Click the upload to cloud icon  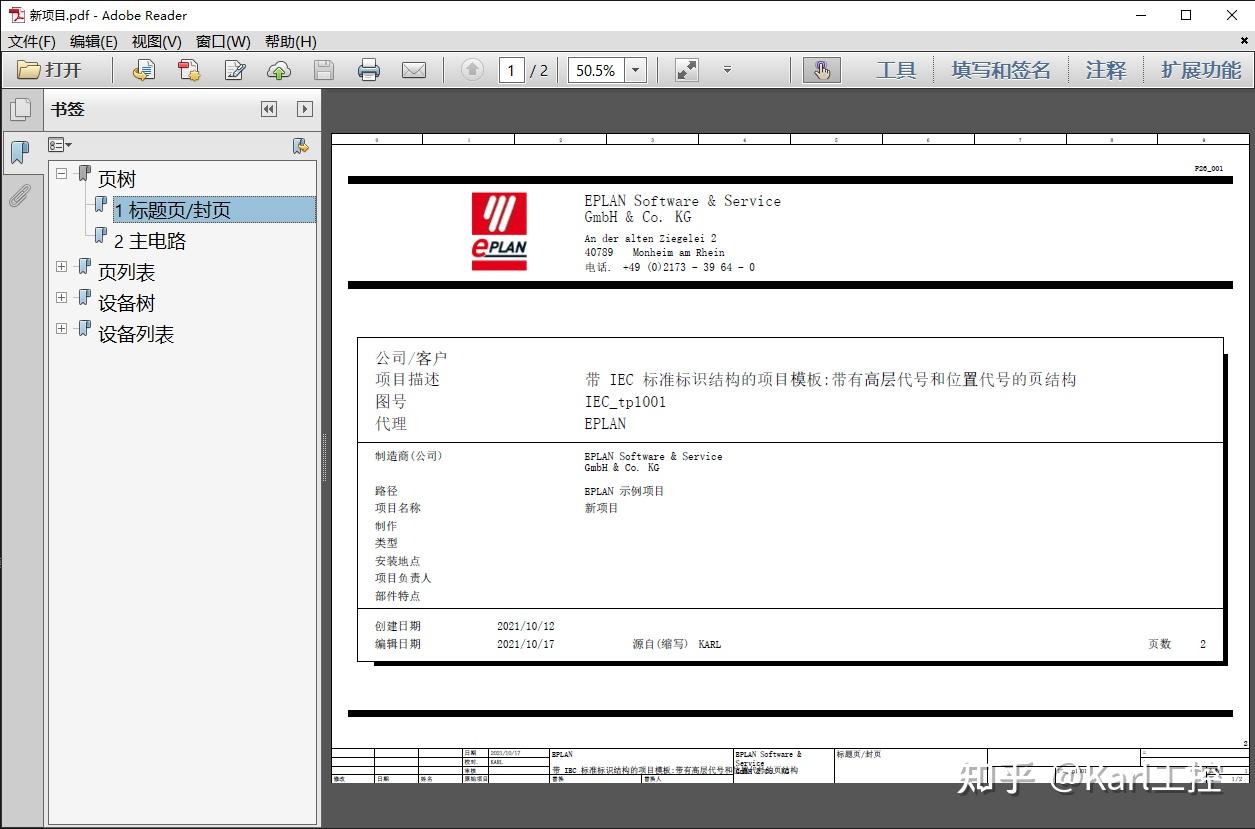point(279,70)
